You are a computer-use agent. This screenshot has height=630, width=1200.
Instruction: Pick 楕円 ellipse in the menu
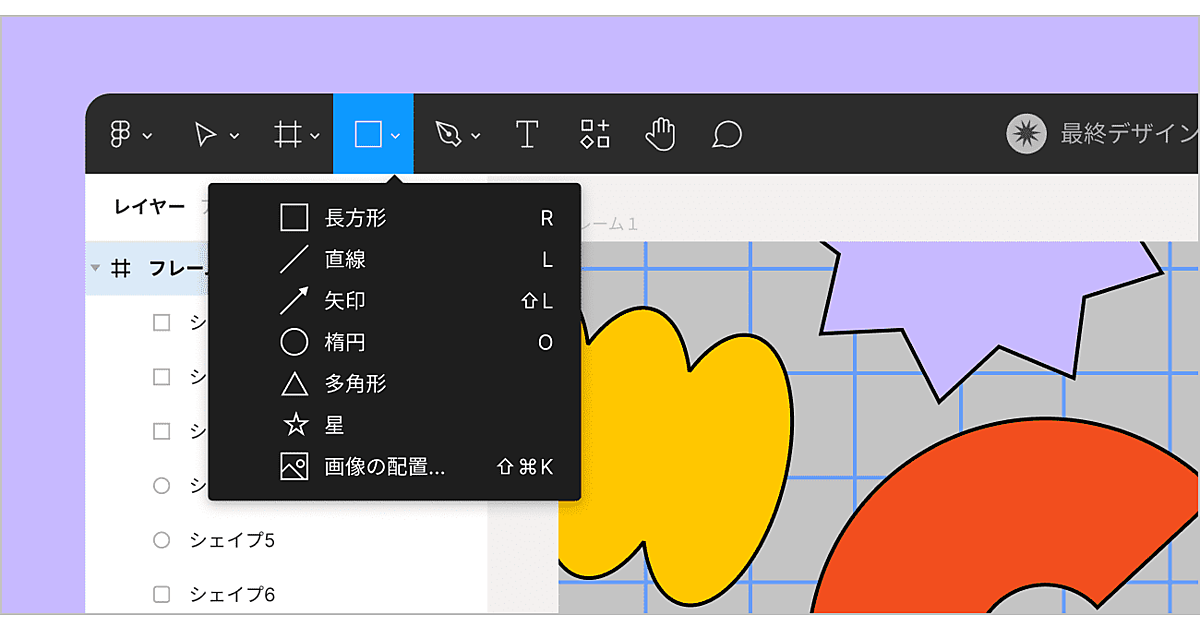click(x=345, y=343)
